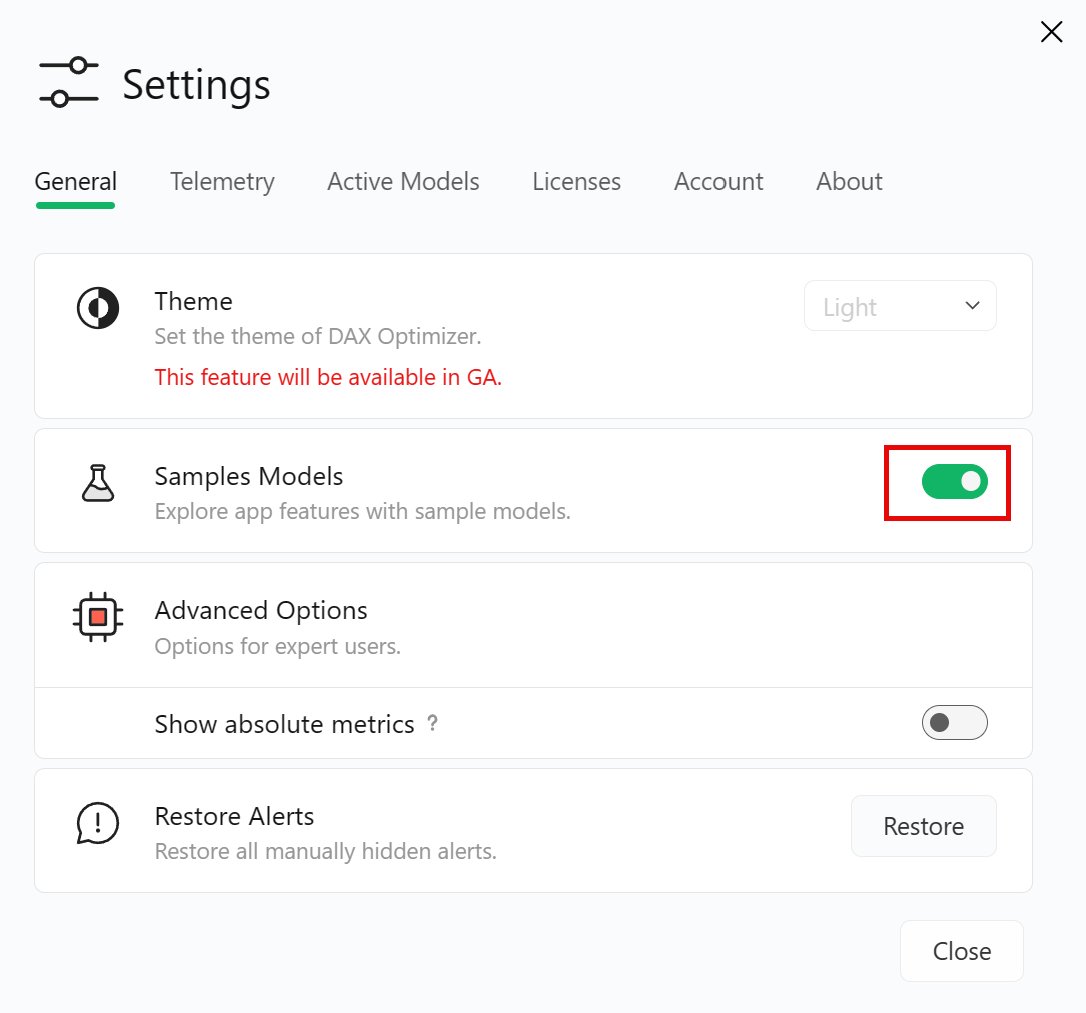Switch to the Telemetry tab
The height and width of the screenshot is (1013, 1086).
coord(221,181)
